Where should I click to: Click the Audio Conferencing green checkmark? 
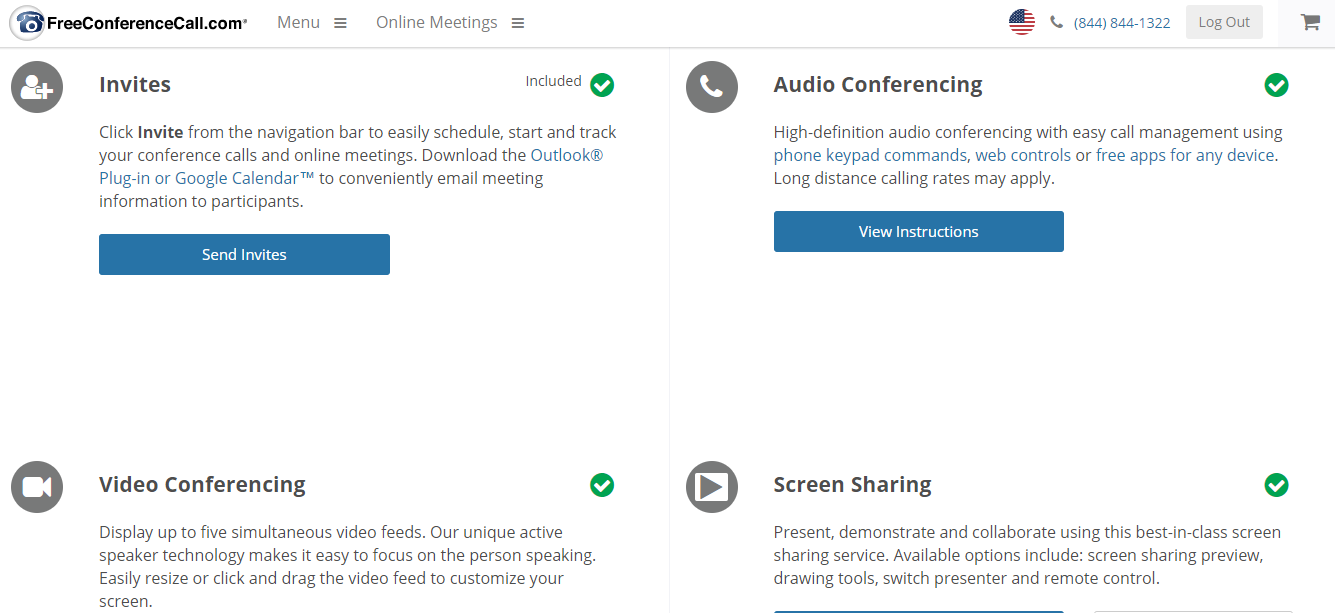(1276, 85)
